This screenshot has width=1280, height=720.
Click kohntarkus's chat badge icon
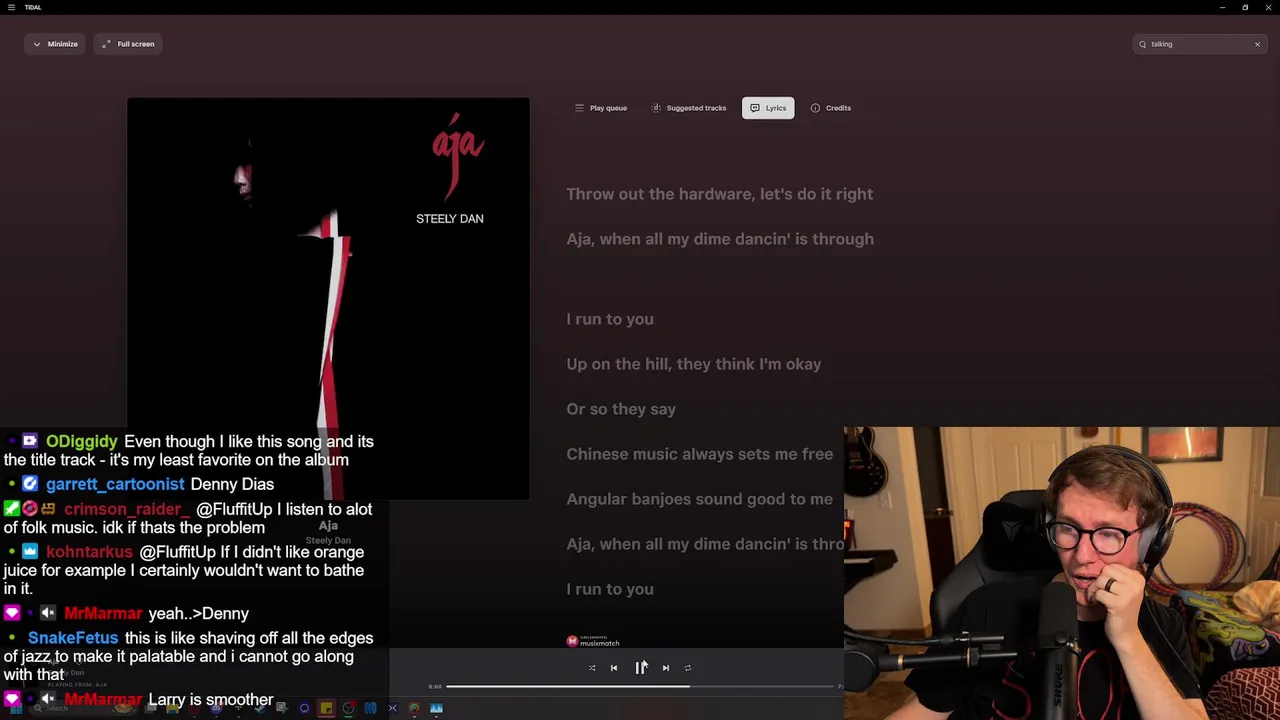click(29, 552)
